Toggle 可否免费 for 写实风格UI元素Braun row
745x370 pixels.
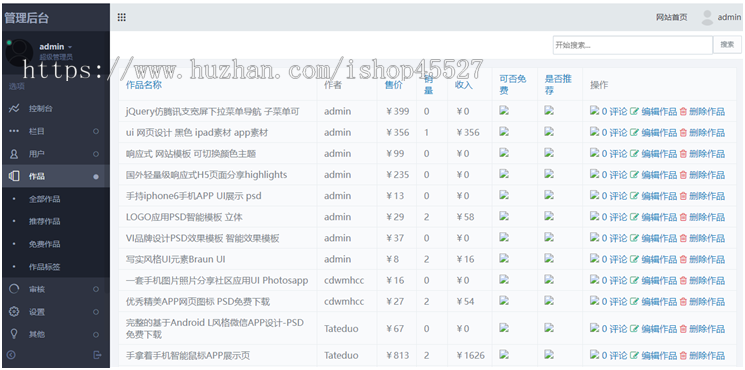click(x=504, y=258)
